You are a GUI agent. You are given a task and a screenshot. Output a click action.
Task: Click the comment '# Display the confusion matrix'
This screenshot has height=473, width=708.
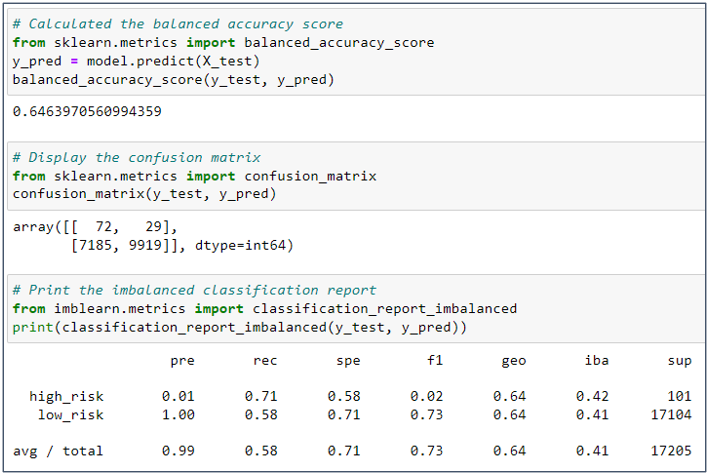(x=137, y=158)
